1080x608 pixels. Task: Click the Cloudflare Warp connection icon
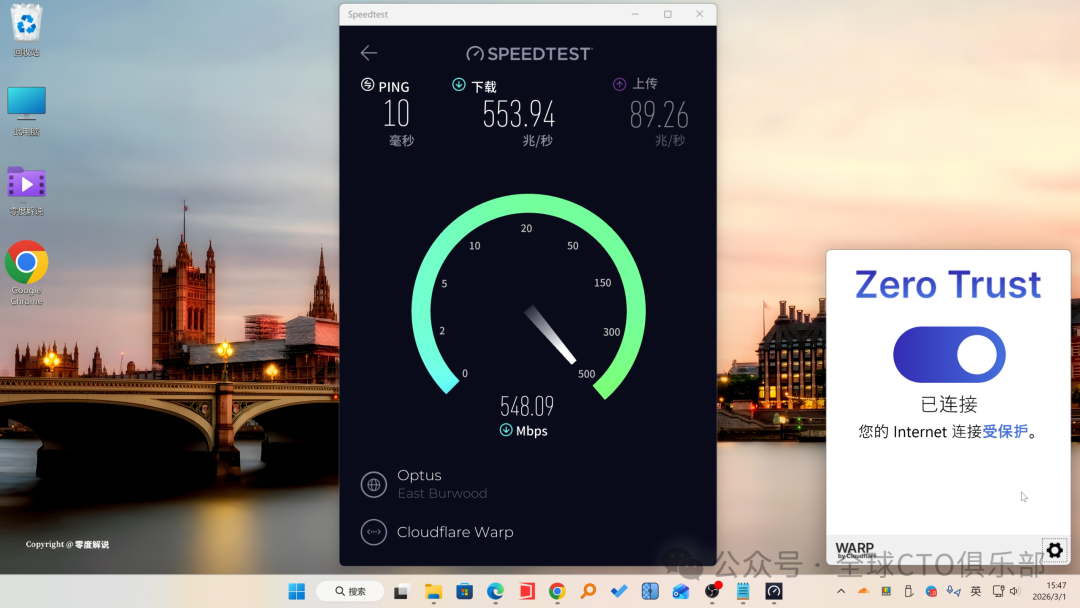tap(374, 532)
